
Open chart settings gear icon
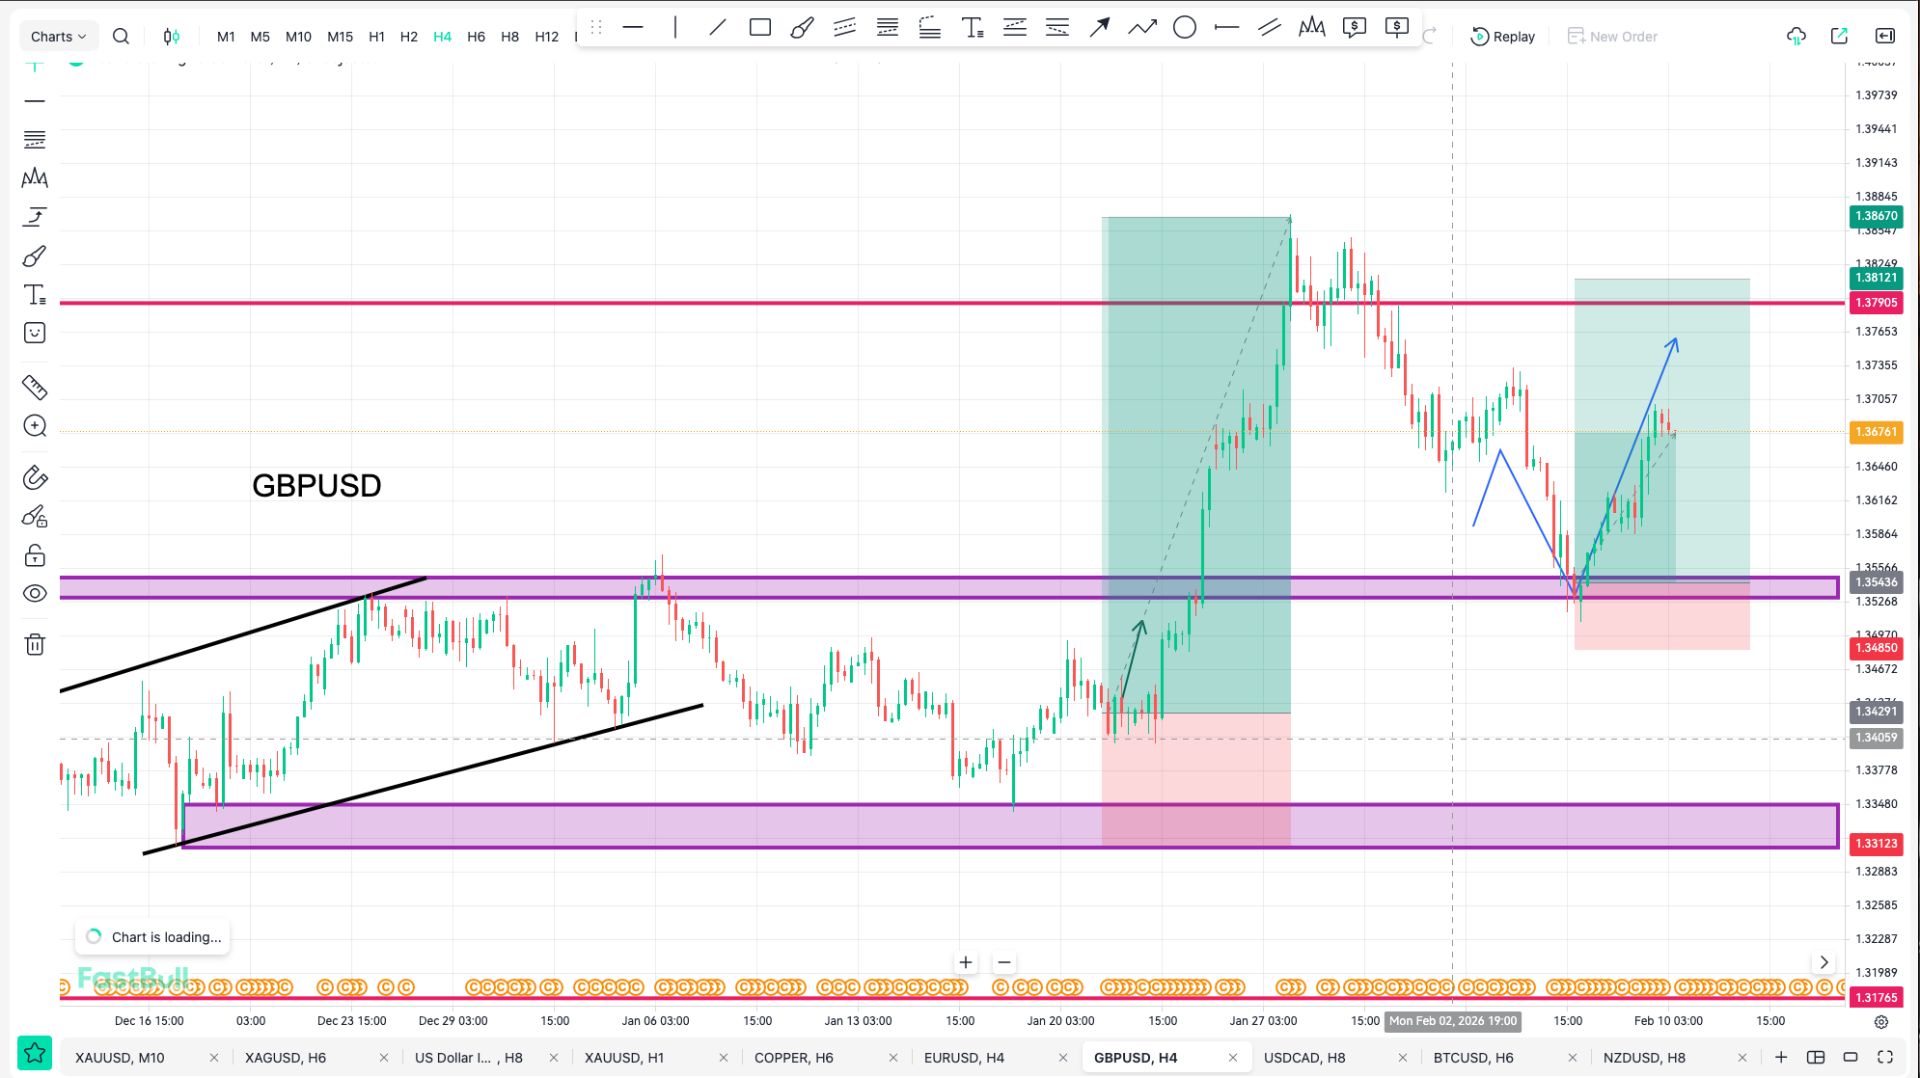click(1881, 1022)
